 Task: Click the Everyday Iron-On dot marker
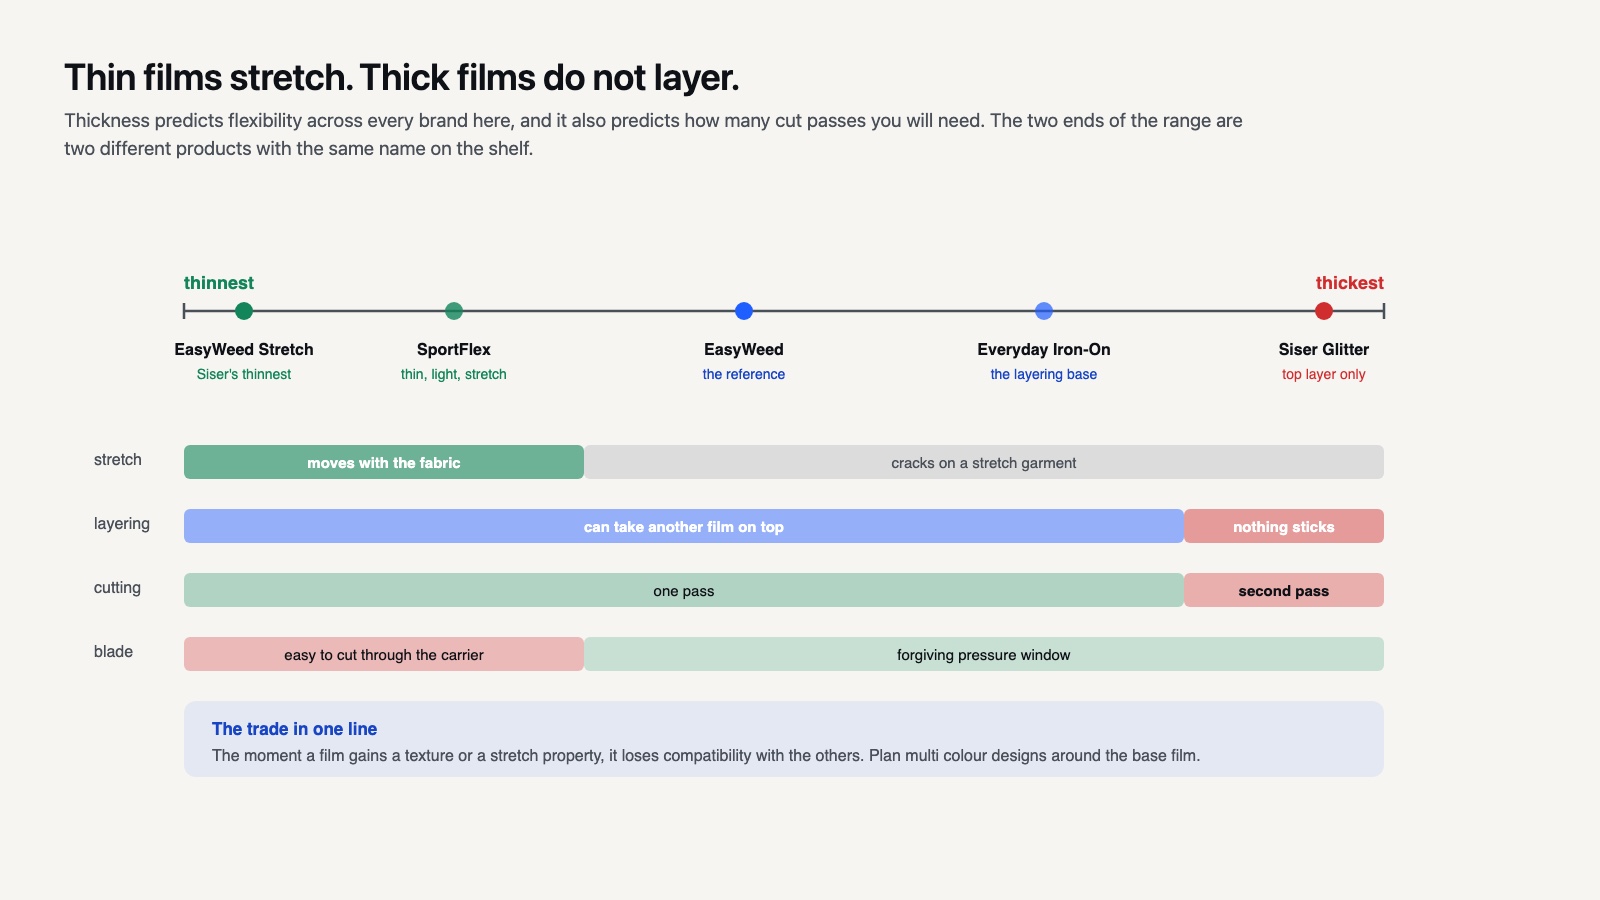[x=1044, y=311]
